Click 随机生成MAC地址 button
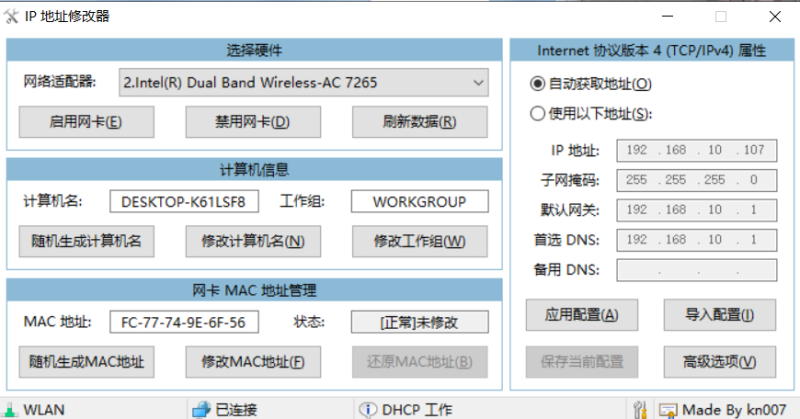Image resolution: width=800 pixels, height=419 pixels. point(86,361)
